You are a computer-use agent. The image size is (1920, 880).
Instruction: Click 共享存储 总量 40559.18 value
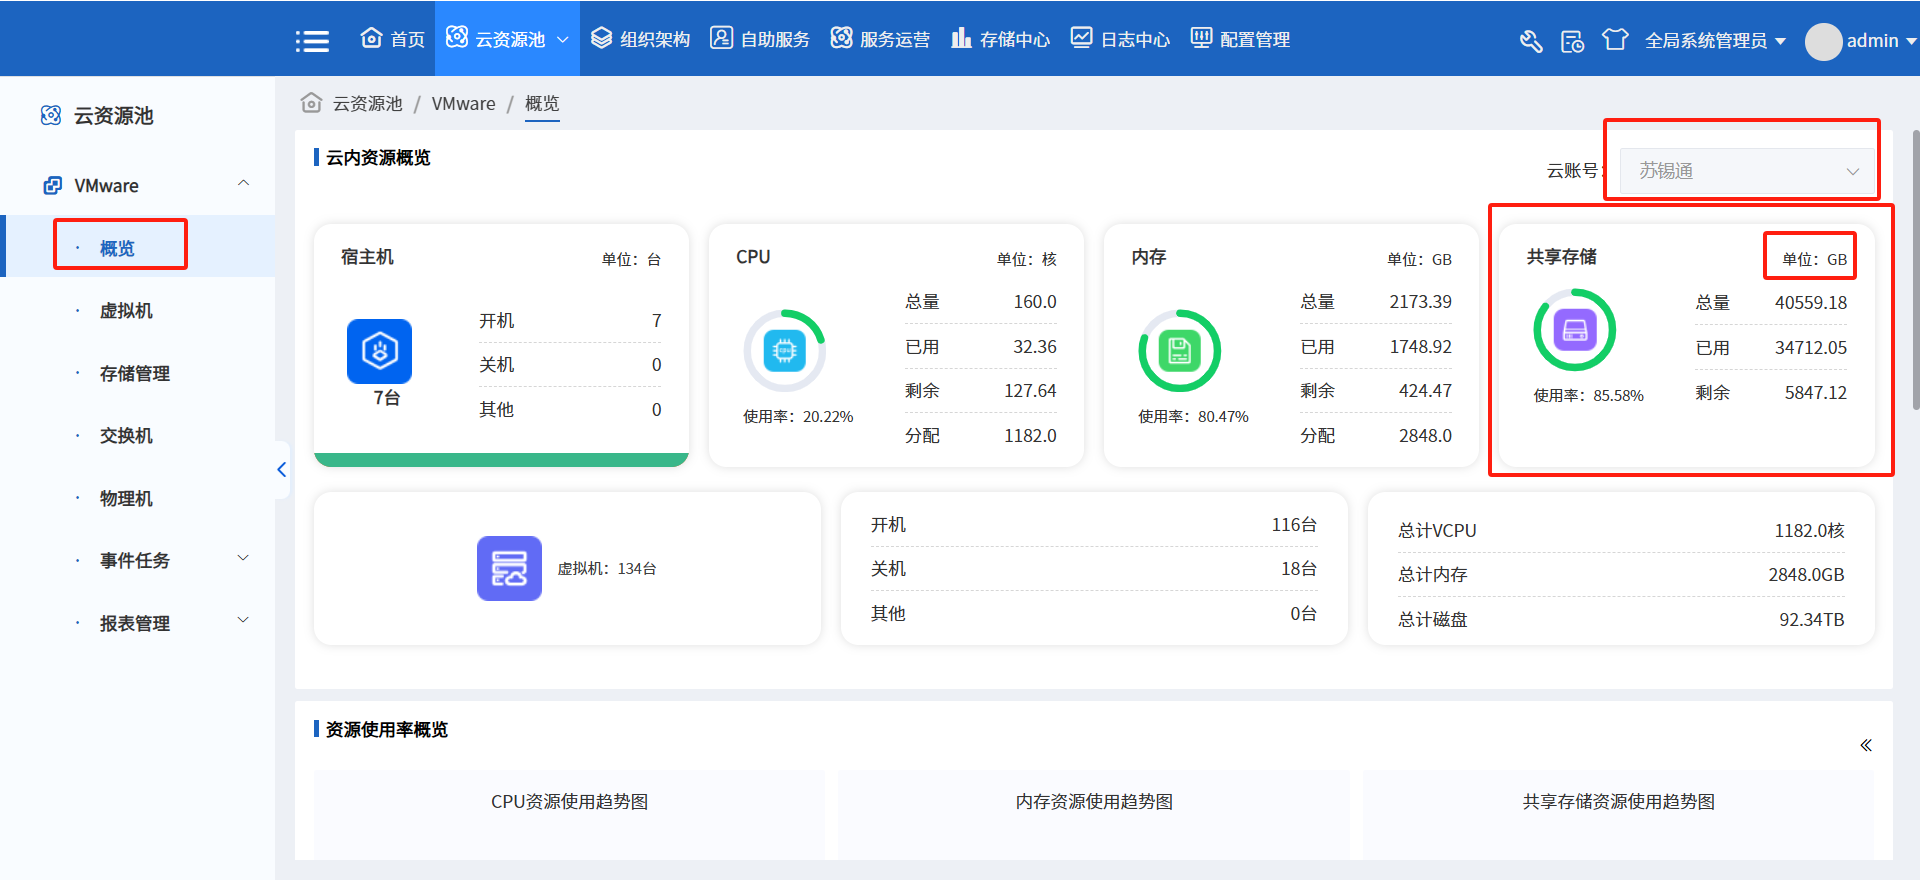tap(1811, 302)
